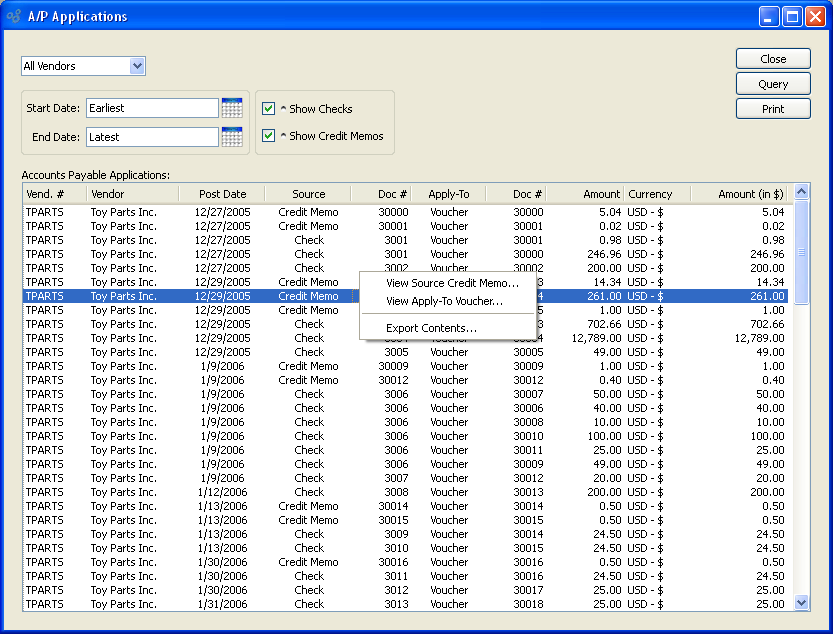Viewport: 833px width, 634px height.
Task: Uncheck the Show Credit Memos checkbox
Action: (268, 136)
